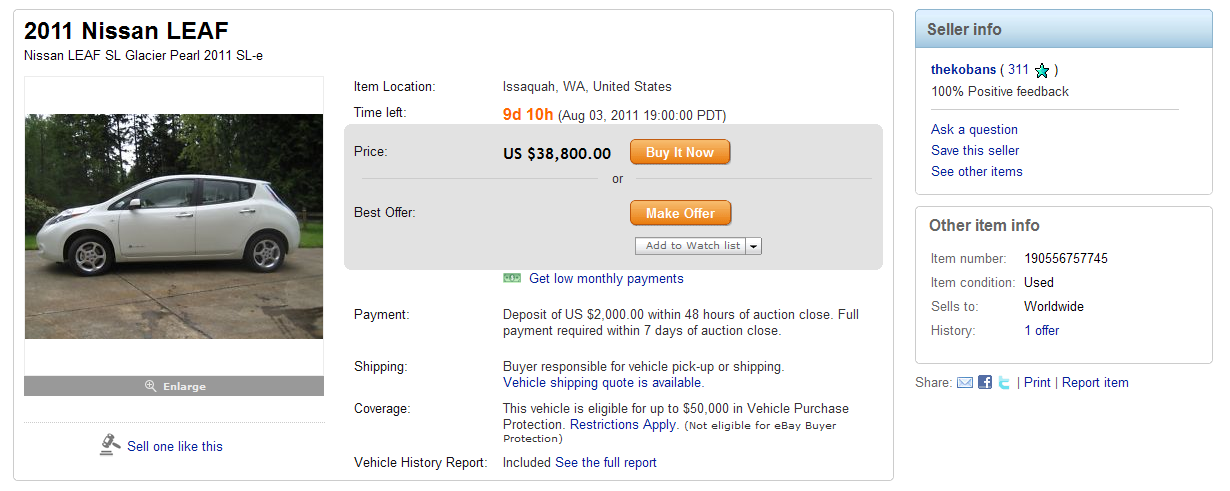The width and height of the screenshot is (1230, 491).
Task: Click the green monthly payments icon
Action: tap(512, 278)
